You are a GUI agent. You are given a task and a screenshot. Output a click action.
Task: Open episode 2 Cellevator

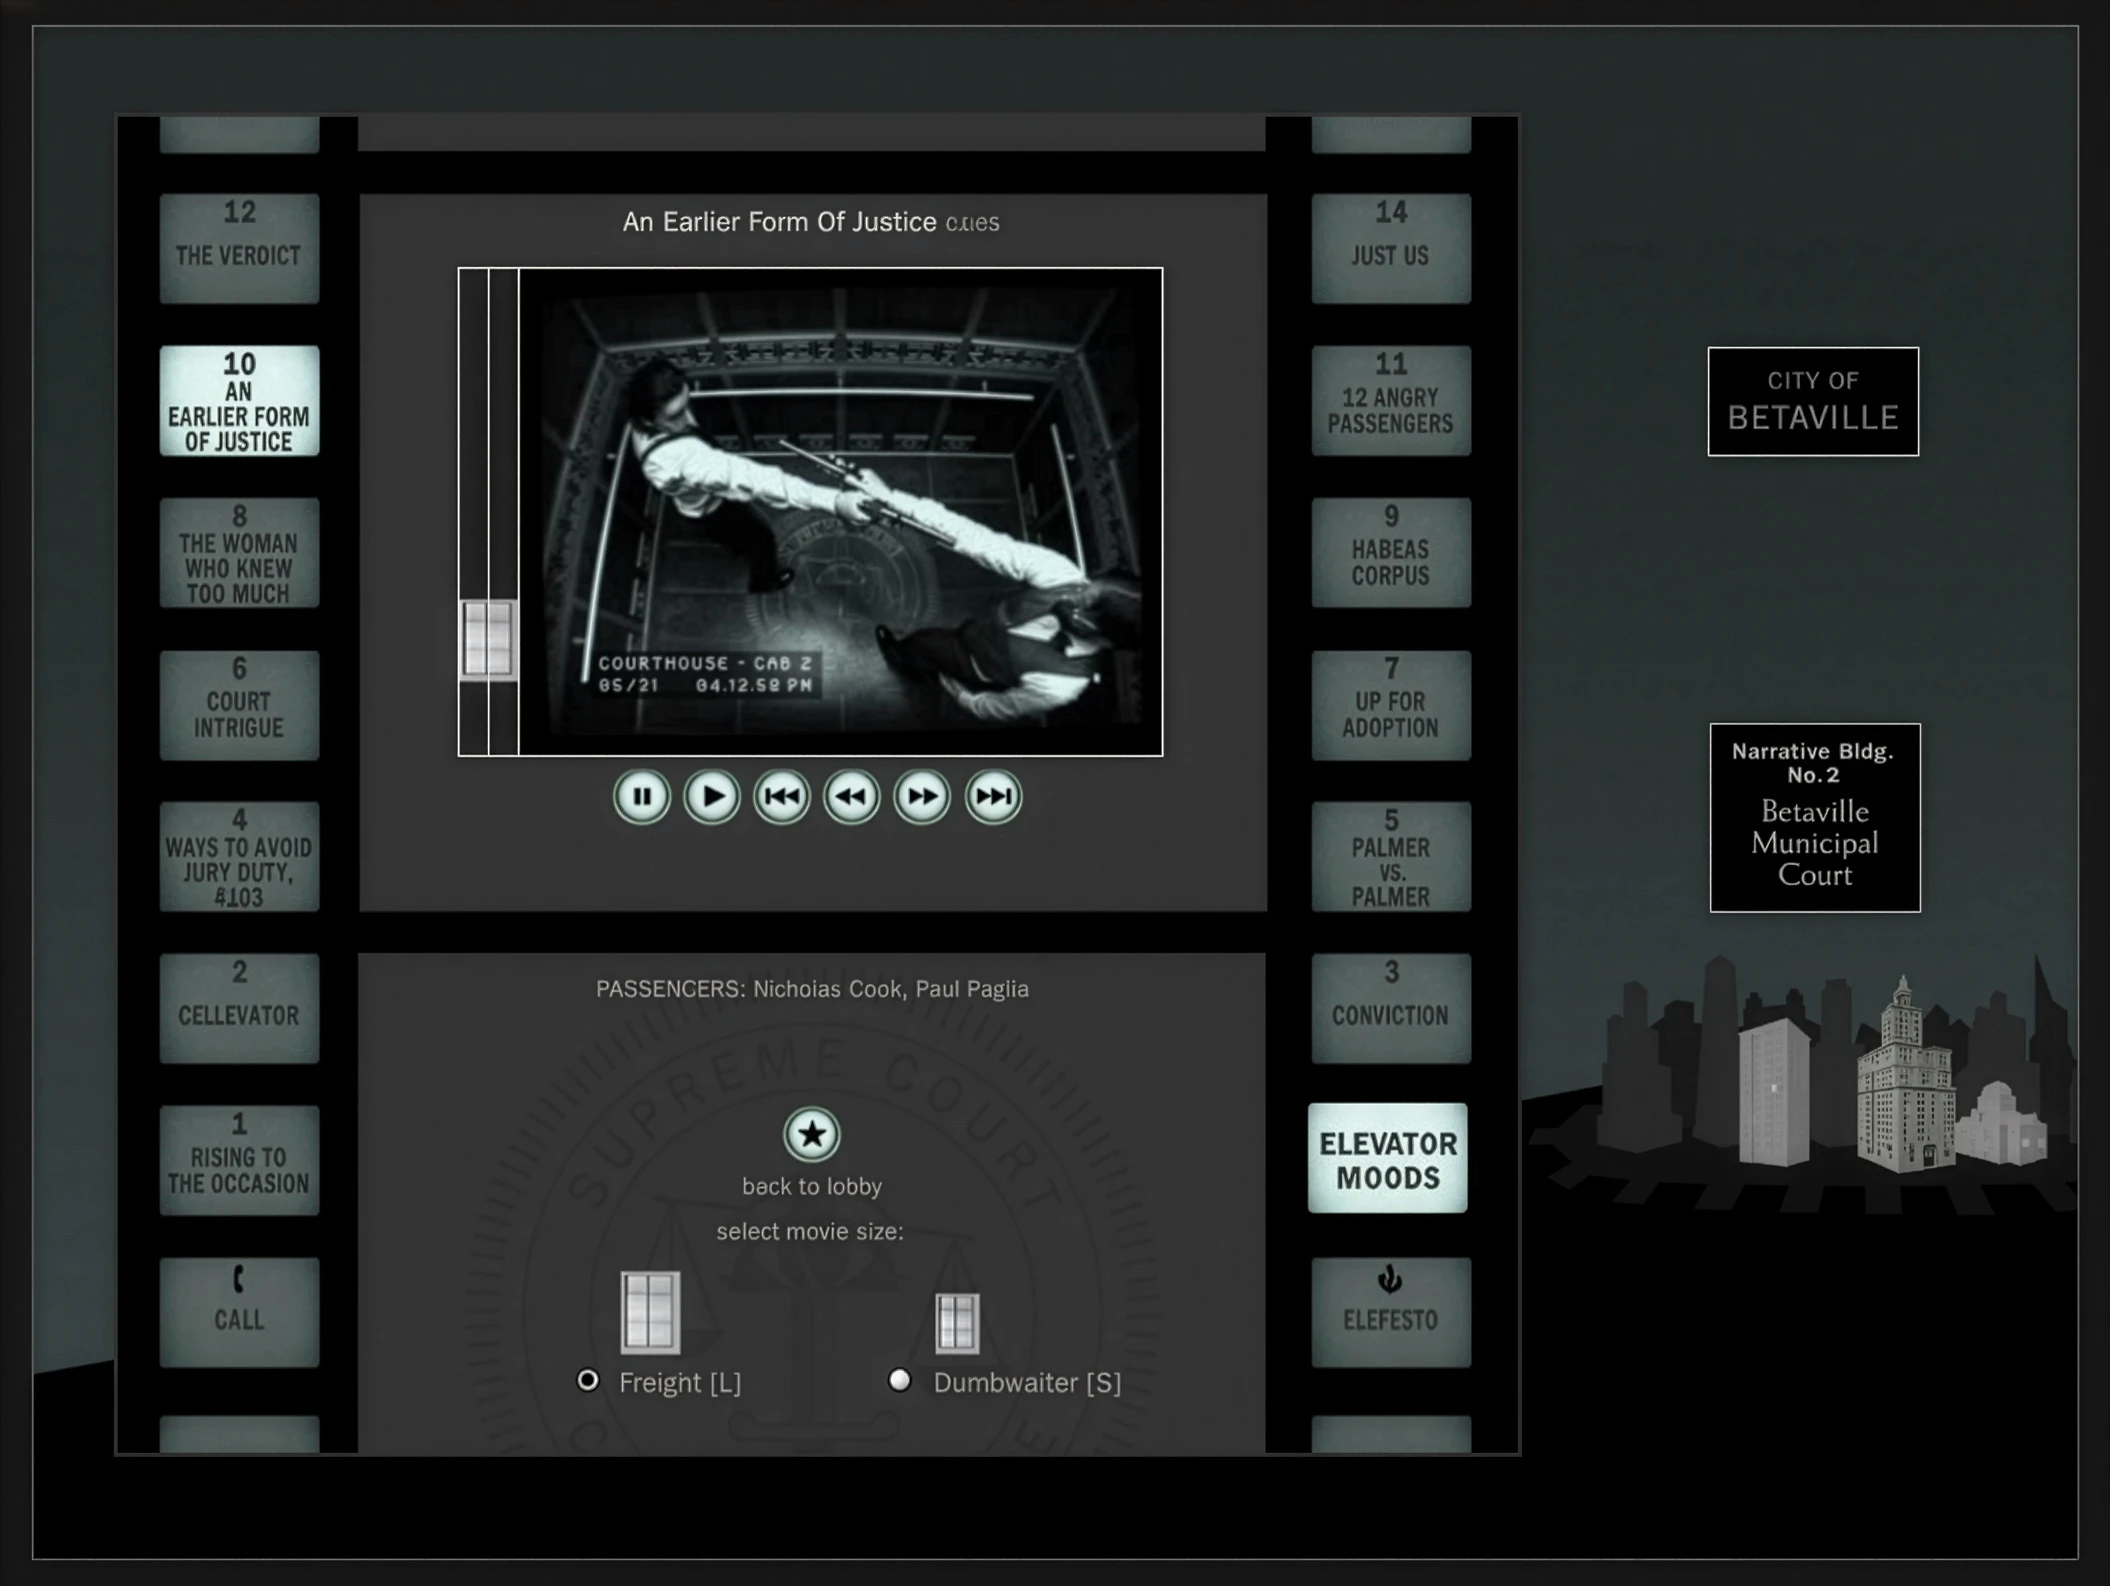point(239,1008)
